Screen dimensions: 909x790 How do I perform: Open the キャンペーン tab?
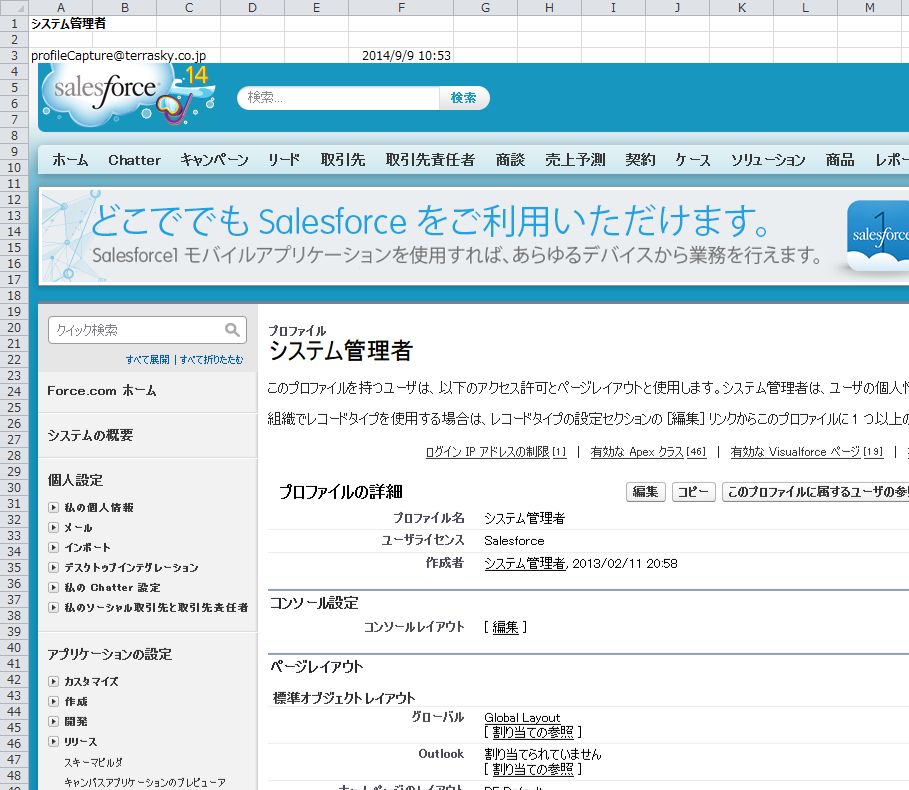tap(214, 160)
